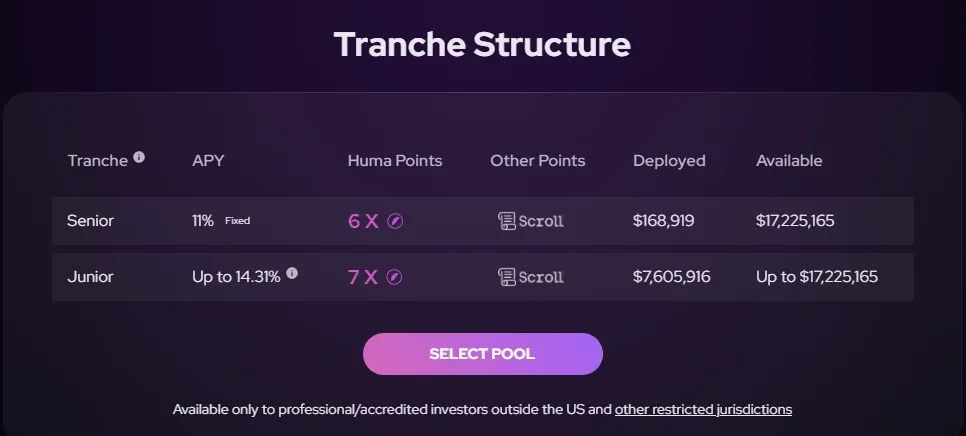Open the other restricted jurisdictions link

(703, 409)
